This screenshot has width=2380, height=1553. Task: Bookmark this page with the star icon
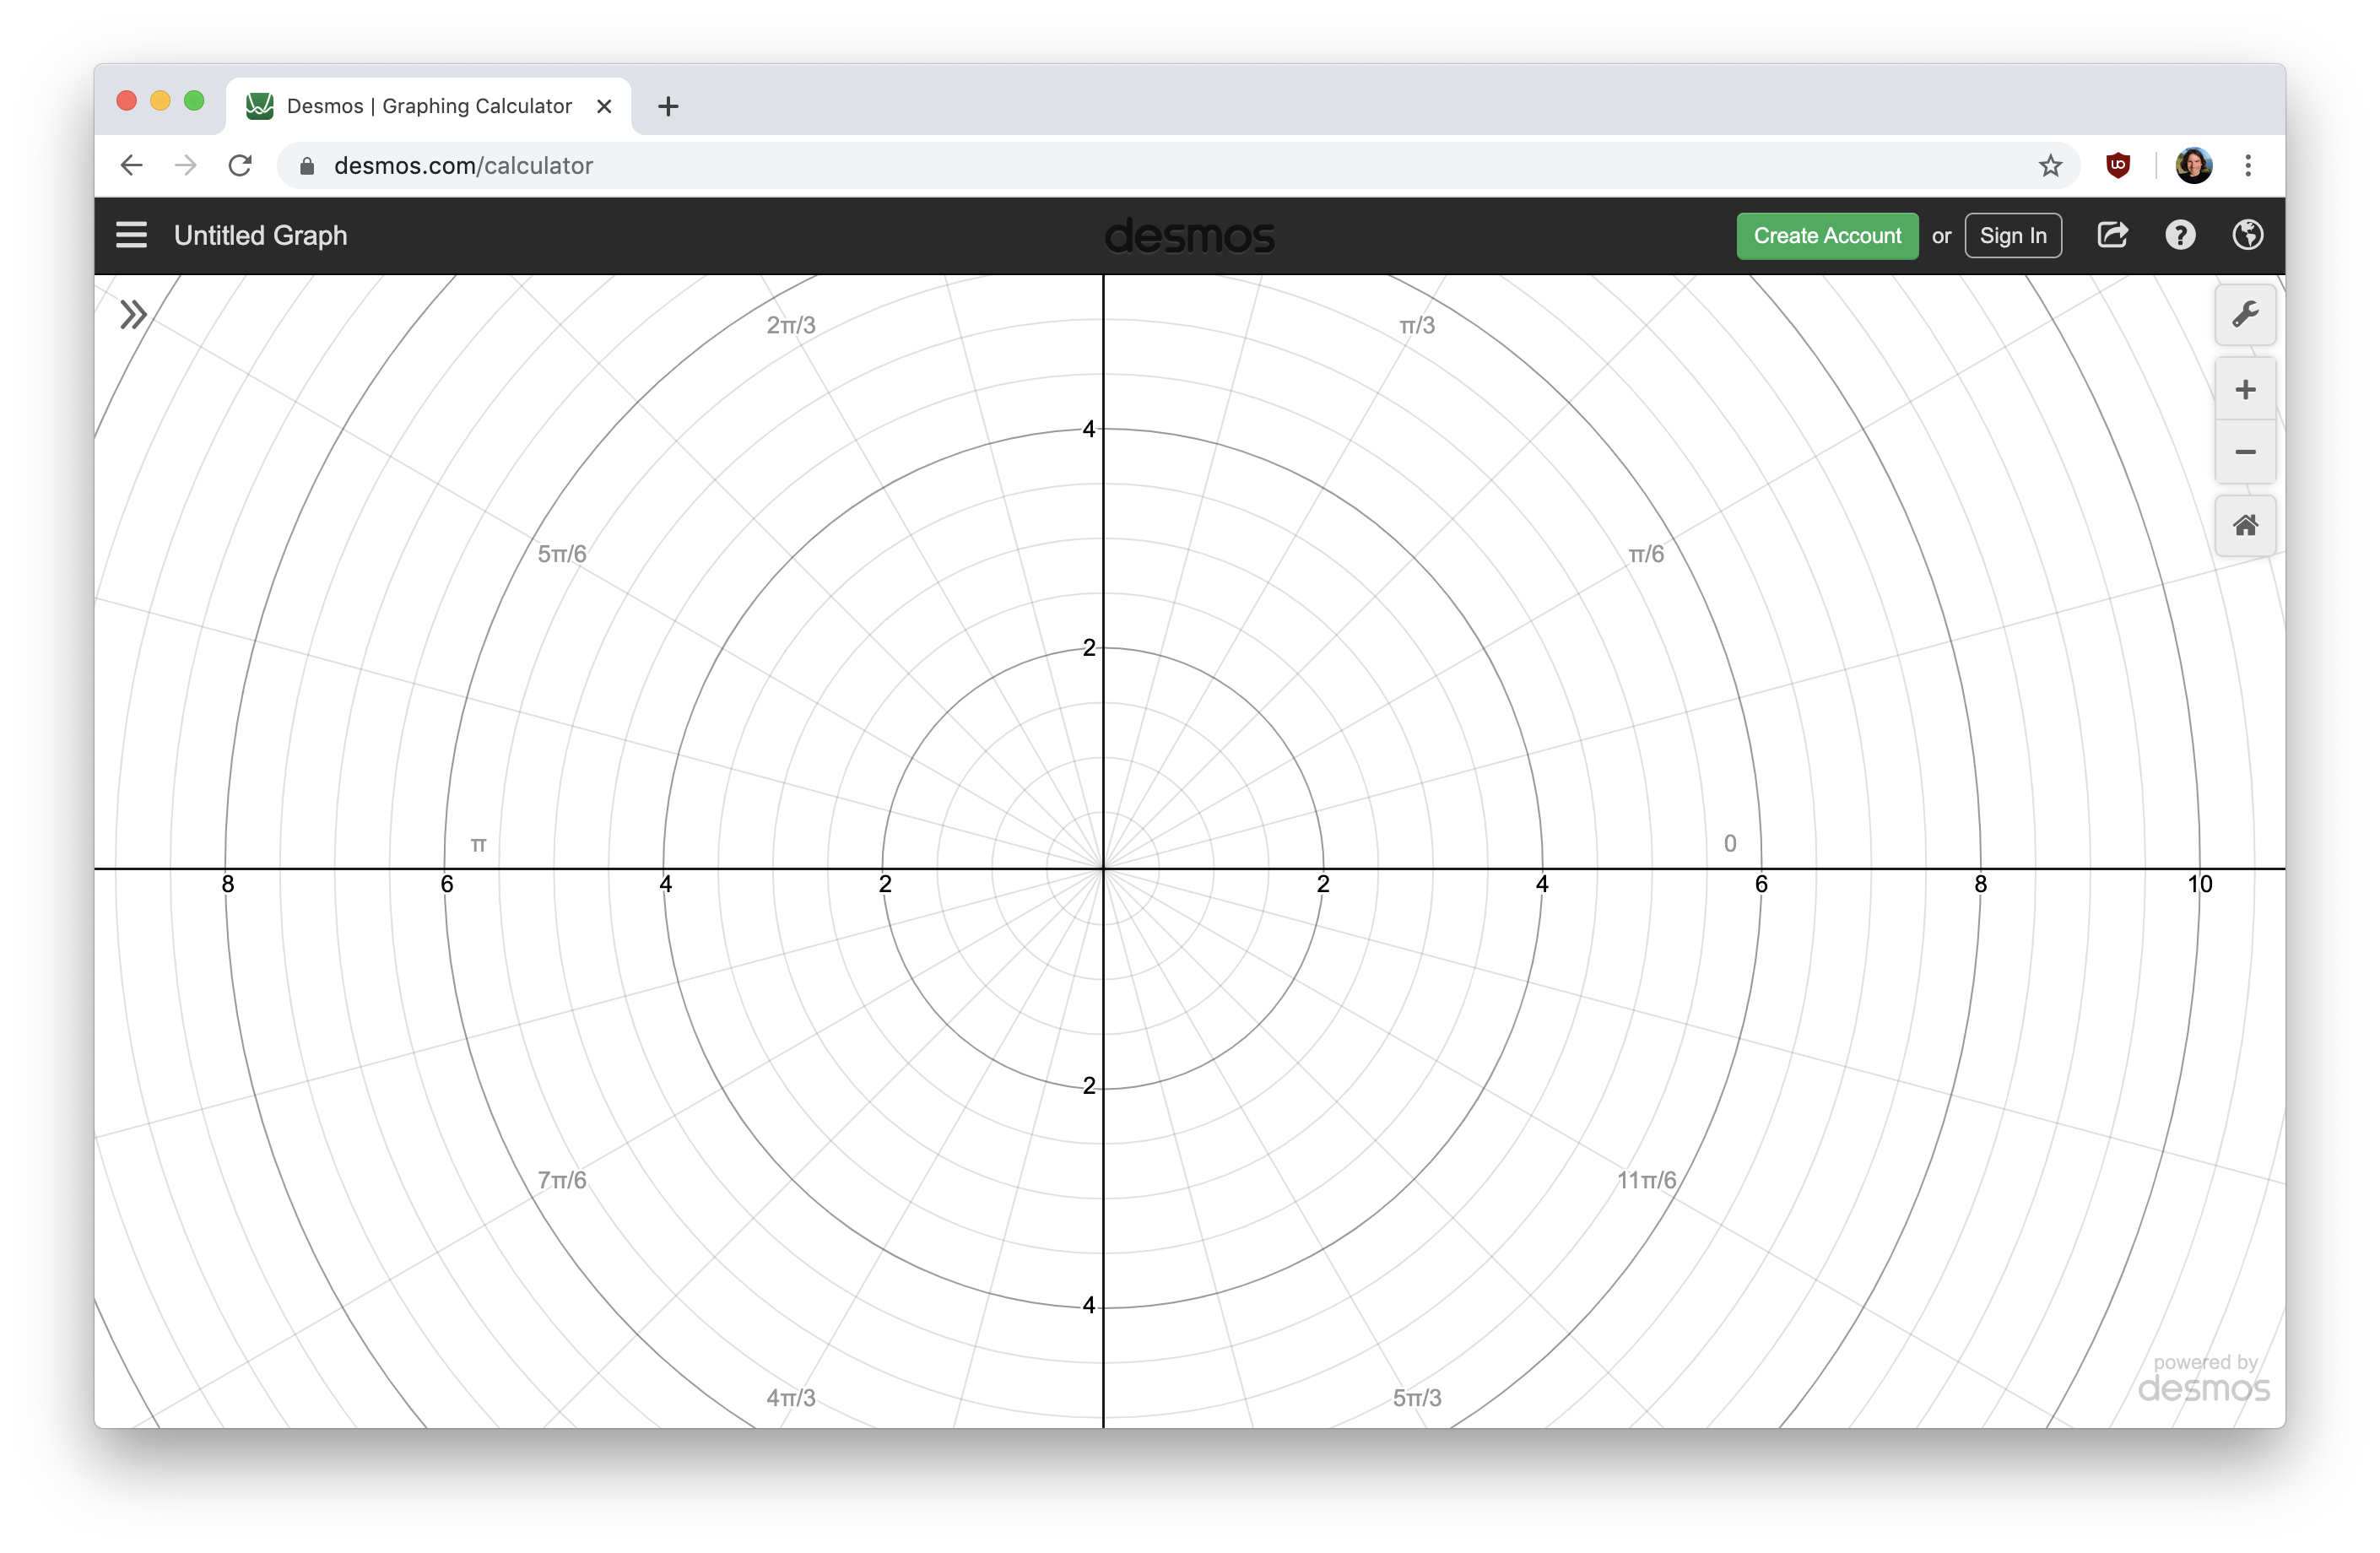[2050, 165]
